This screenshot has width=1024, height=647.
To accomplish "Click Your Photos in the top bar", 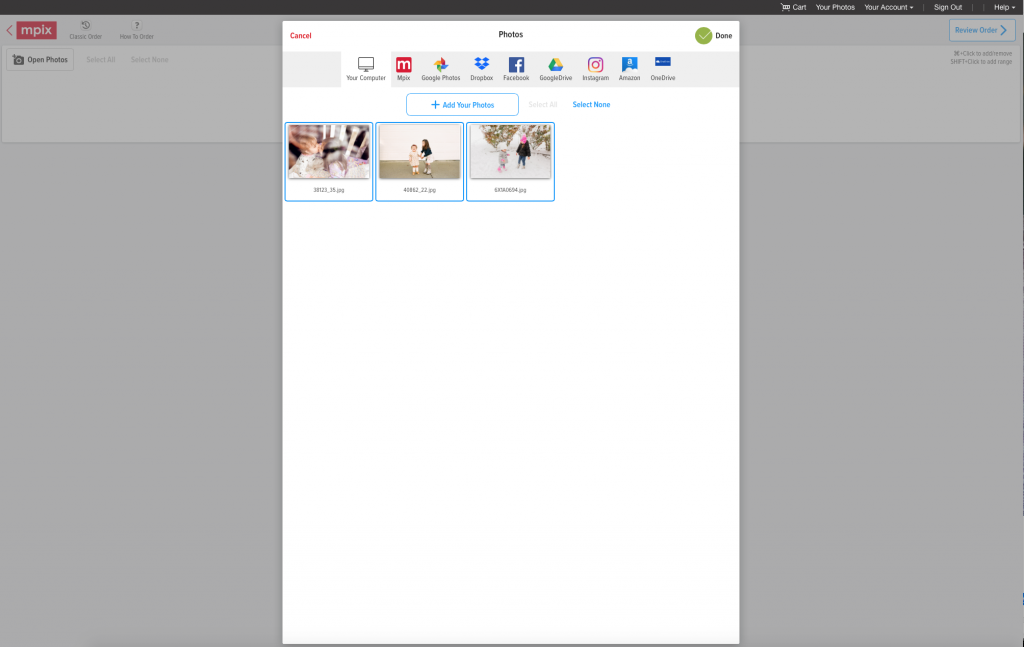I will tap(835, 7).
